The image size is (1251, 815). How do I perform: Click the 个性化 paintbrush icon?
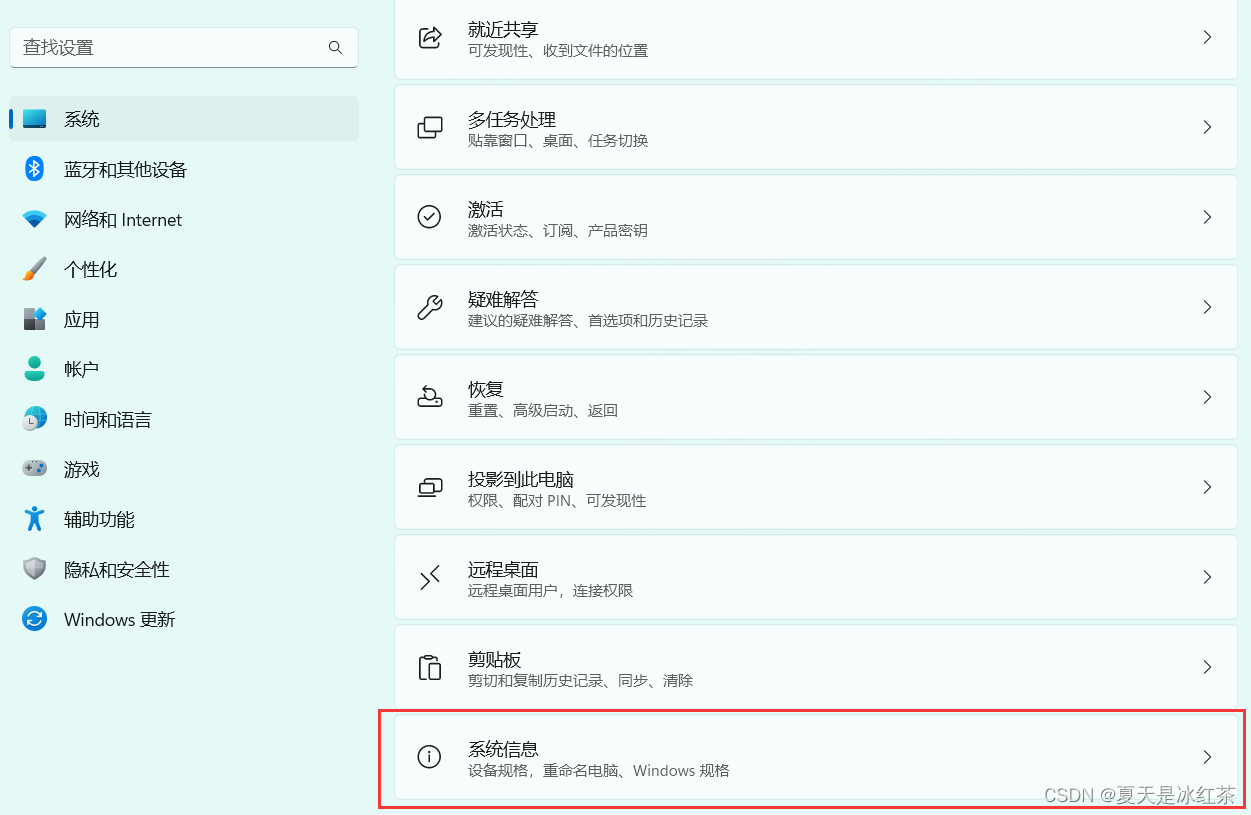(x=35, y=269)
